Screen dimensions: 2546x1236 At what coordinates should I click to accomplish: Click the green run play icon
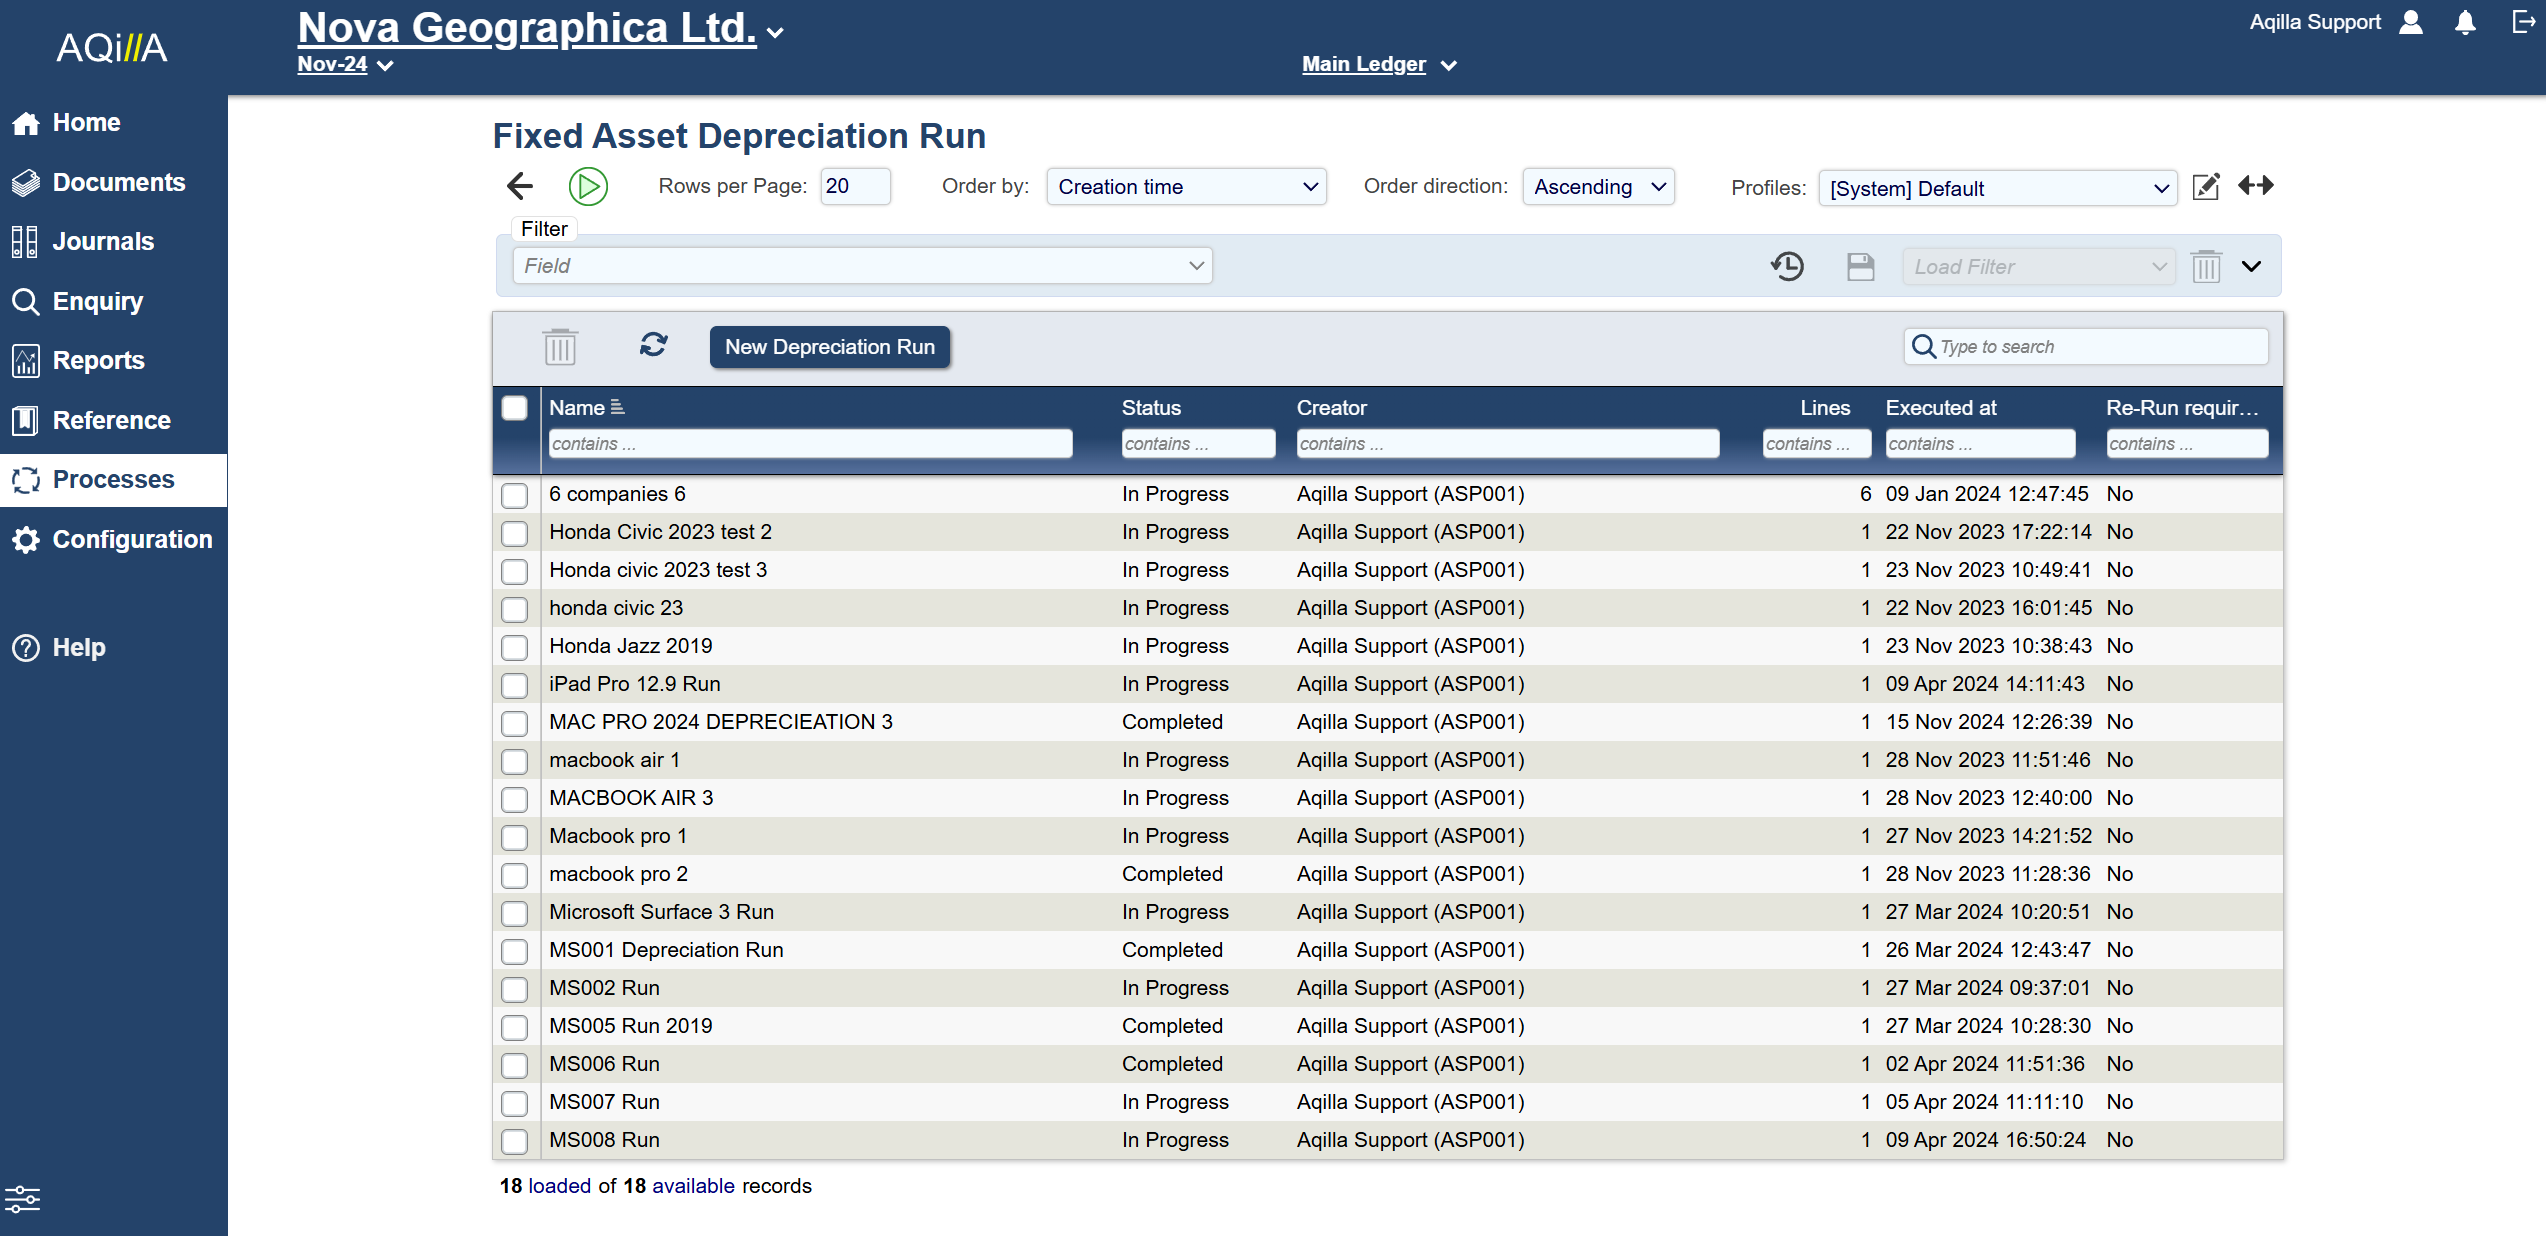[588, 187]
